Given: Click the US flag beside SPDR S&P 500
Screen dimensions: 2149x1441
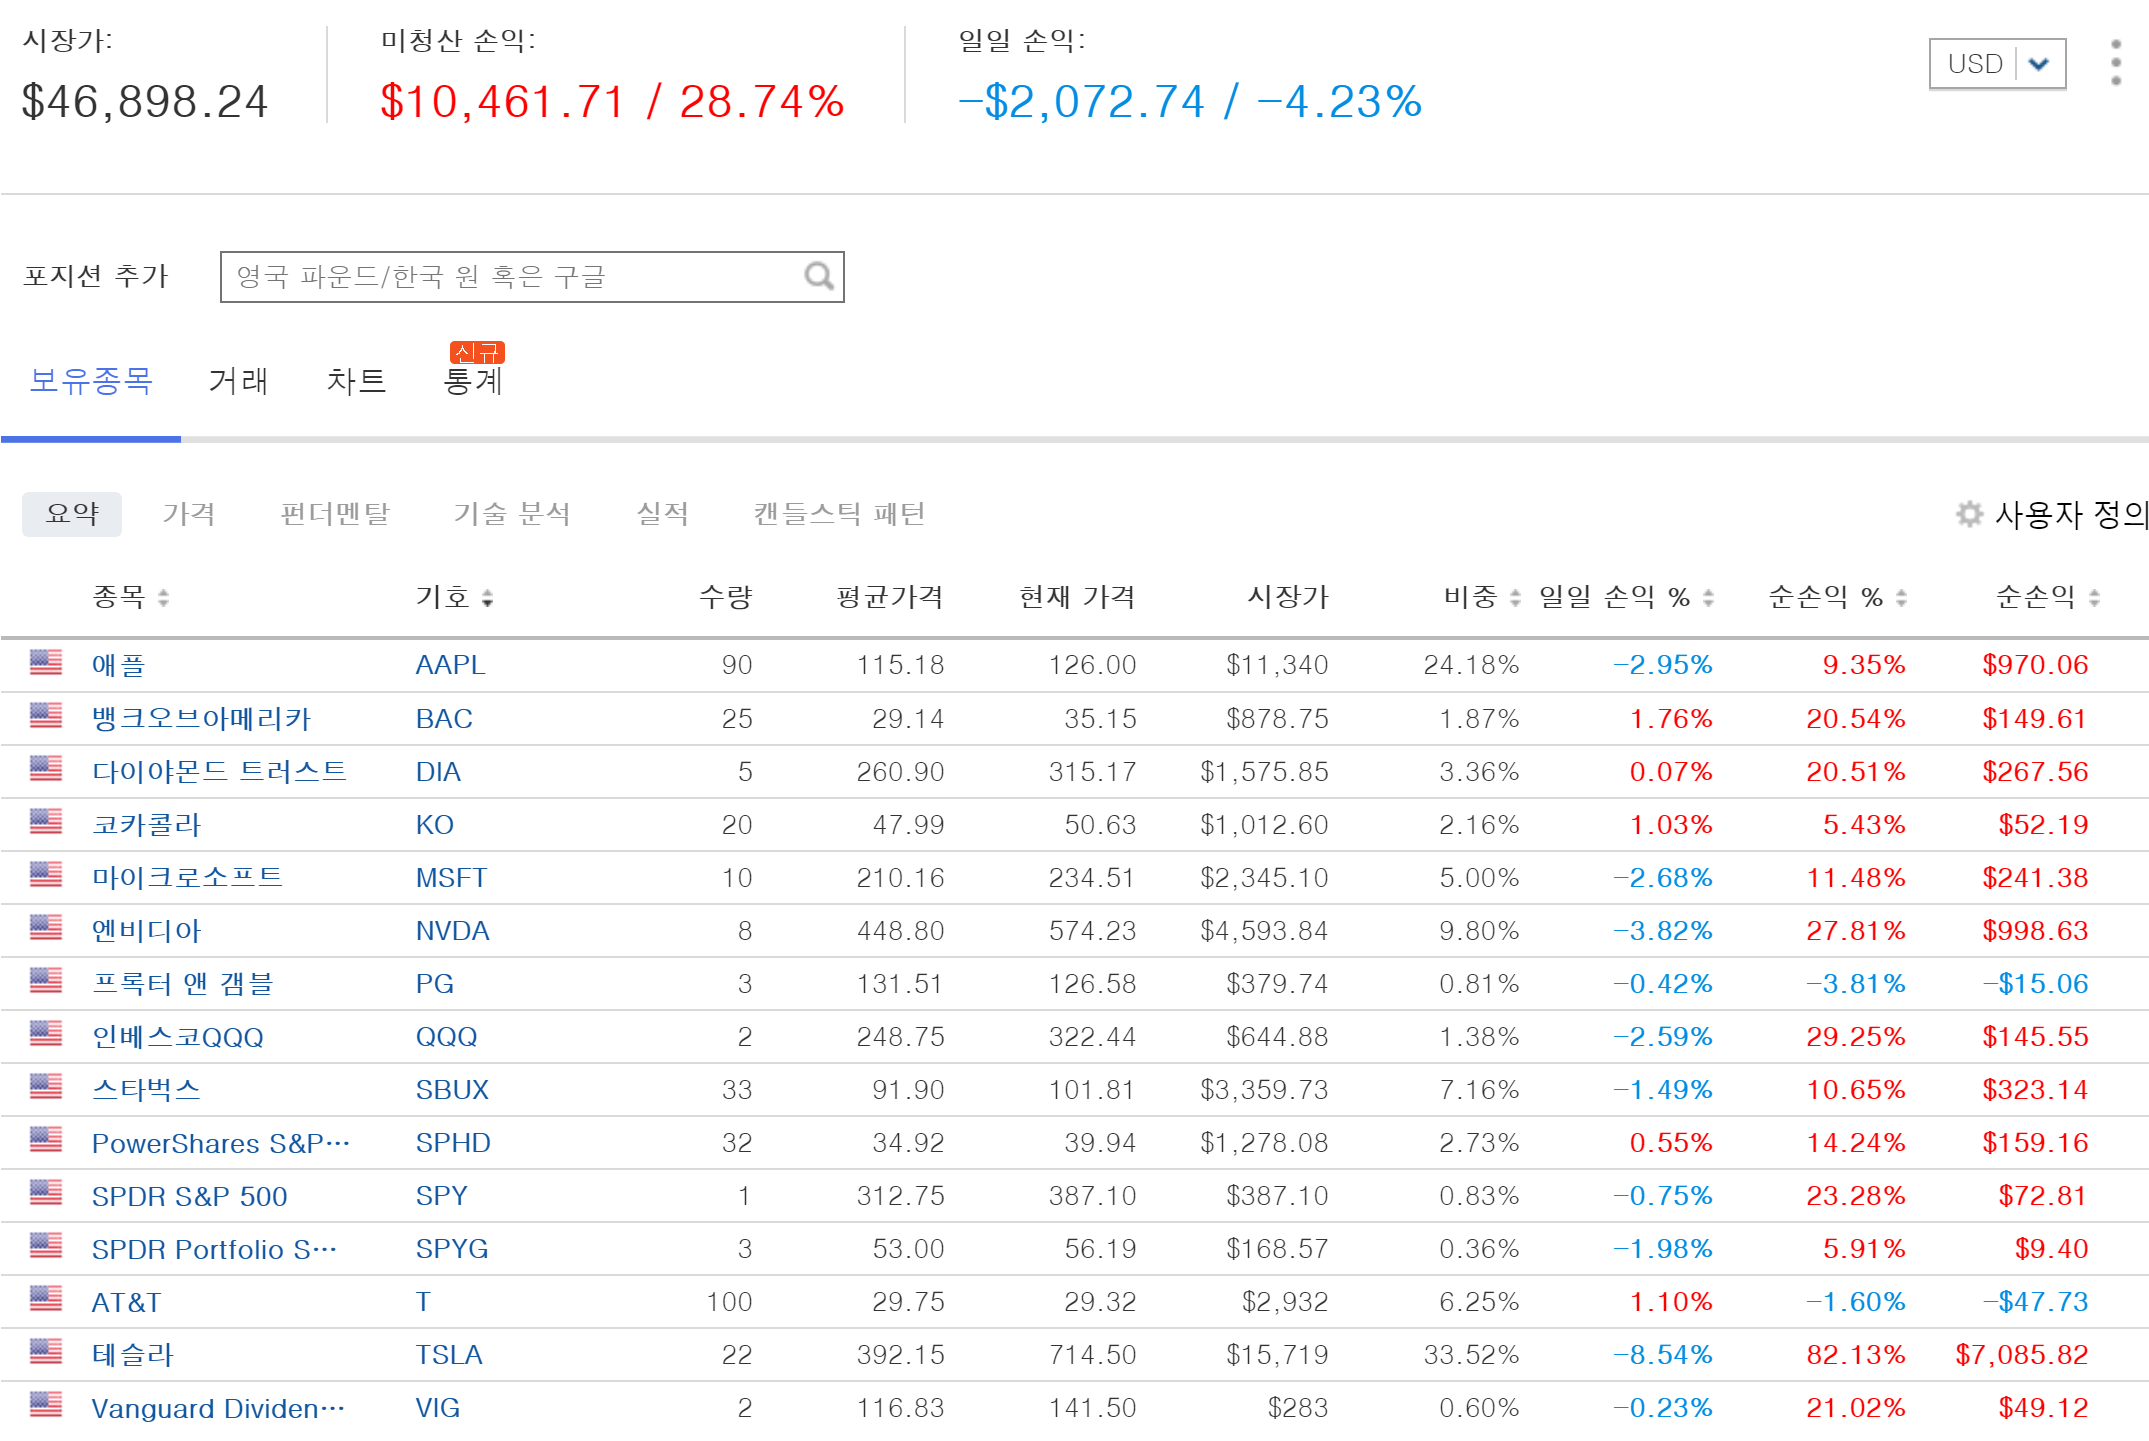Looking at the screenshot, I should click(x=46, y=1193).
